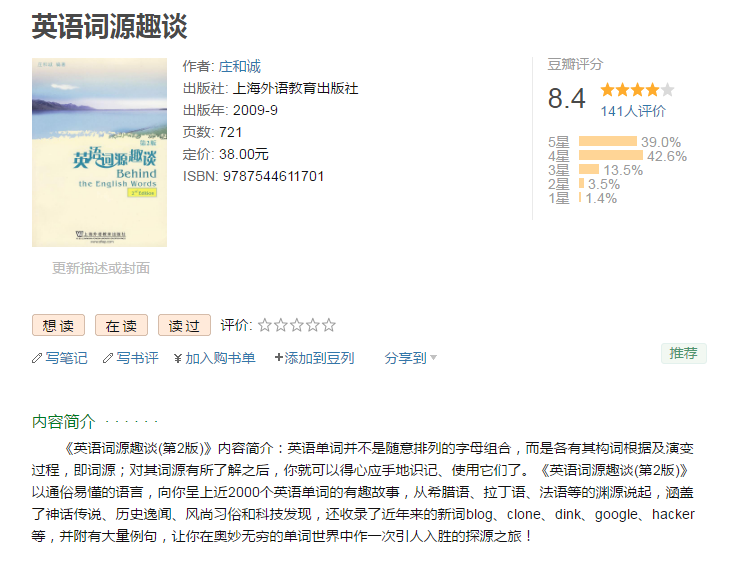736x564 pixels.
Task: Click the fifth rating star
Action: 329,325
